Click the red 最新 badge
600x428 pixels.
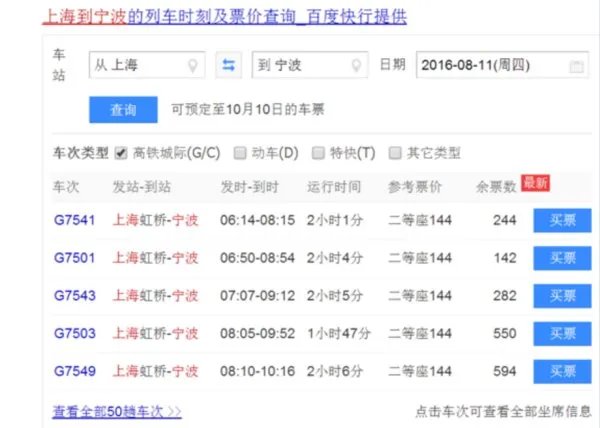click(535, 183)
